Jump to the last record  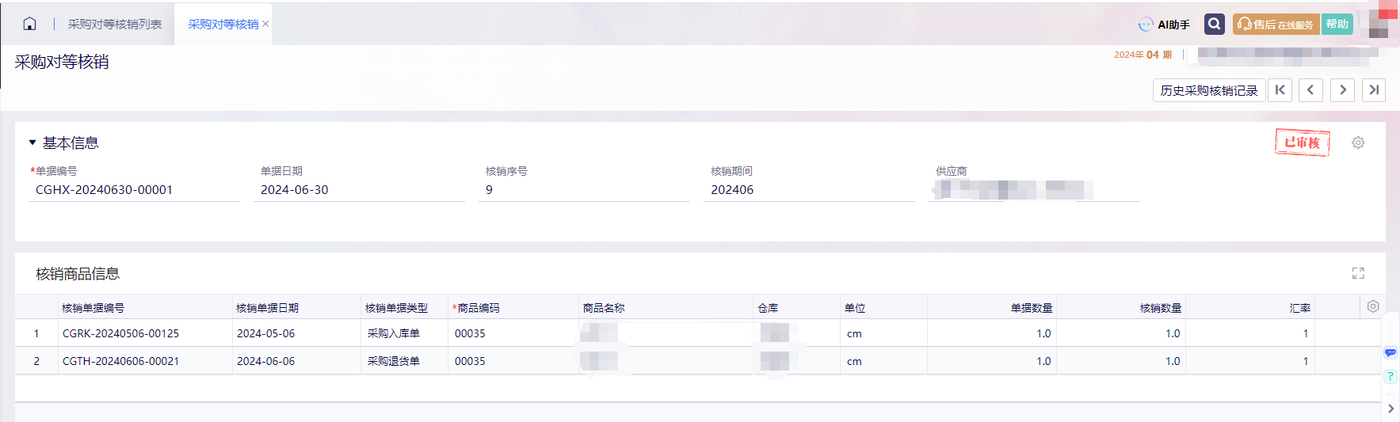click(x=1374, y=90)
